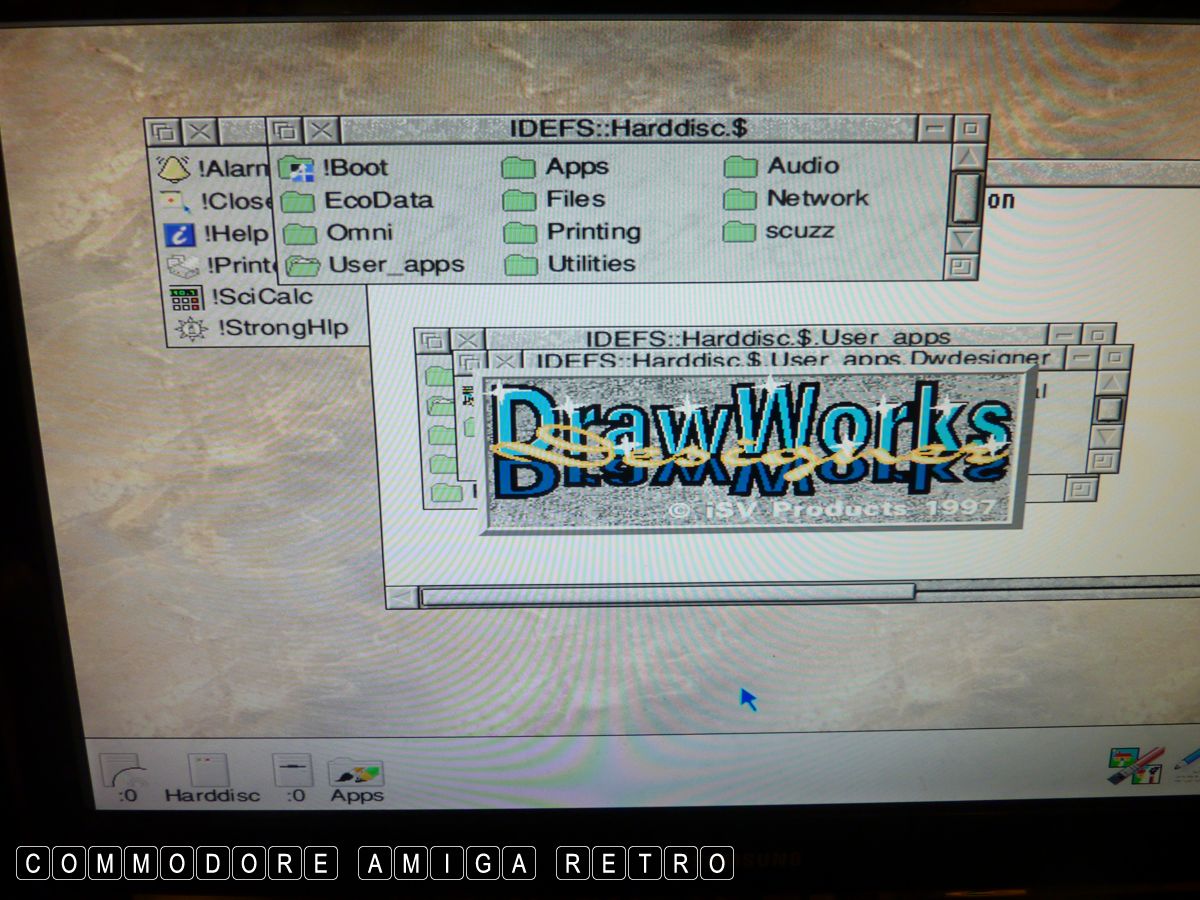Click the Files folder in Harddisc.$
The width and height of the screenshot is (1200, 900).
[x=521, y=200]
